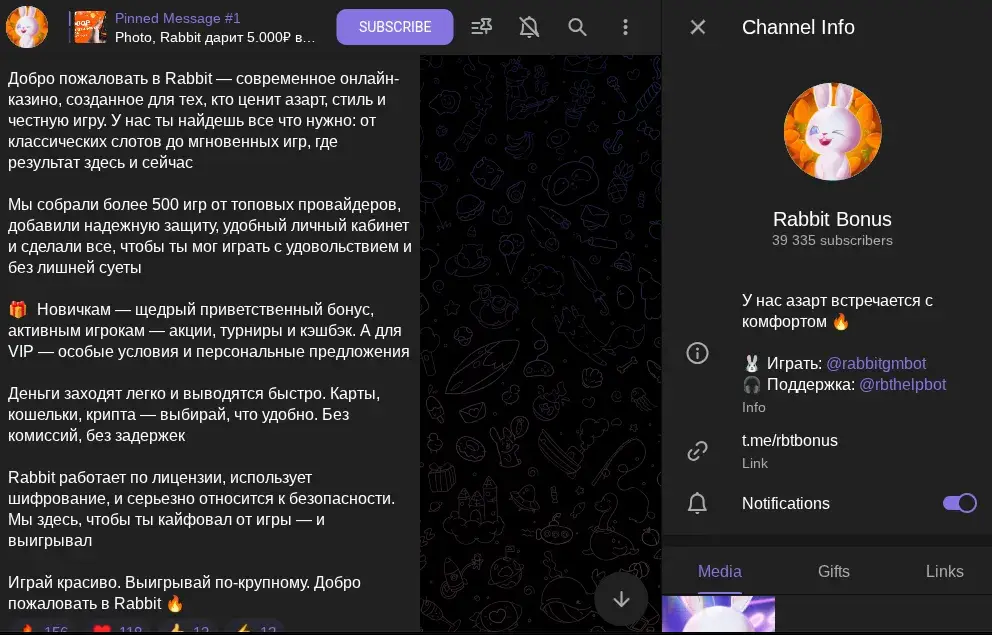Screen dimensions: 992x635
Task: Toggle the Notifications switch off
Action: coord(960,503)
